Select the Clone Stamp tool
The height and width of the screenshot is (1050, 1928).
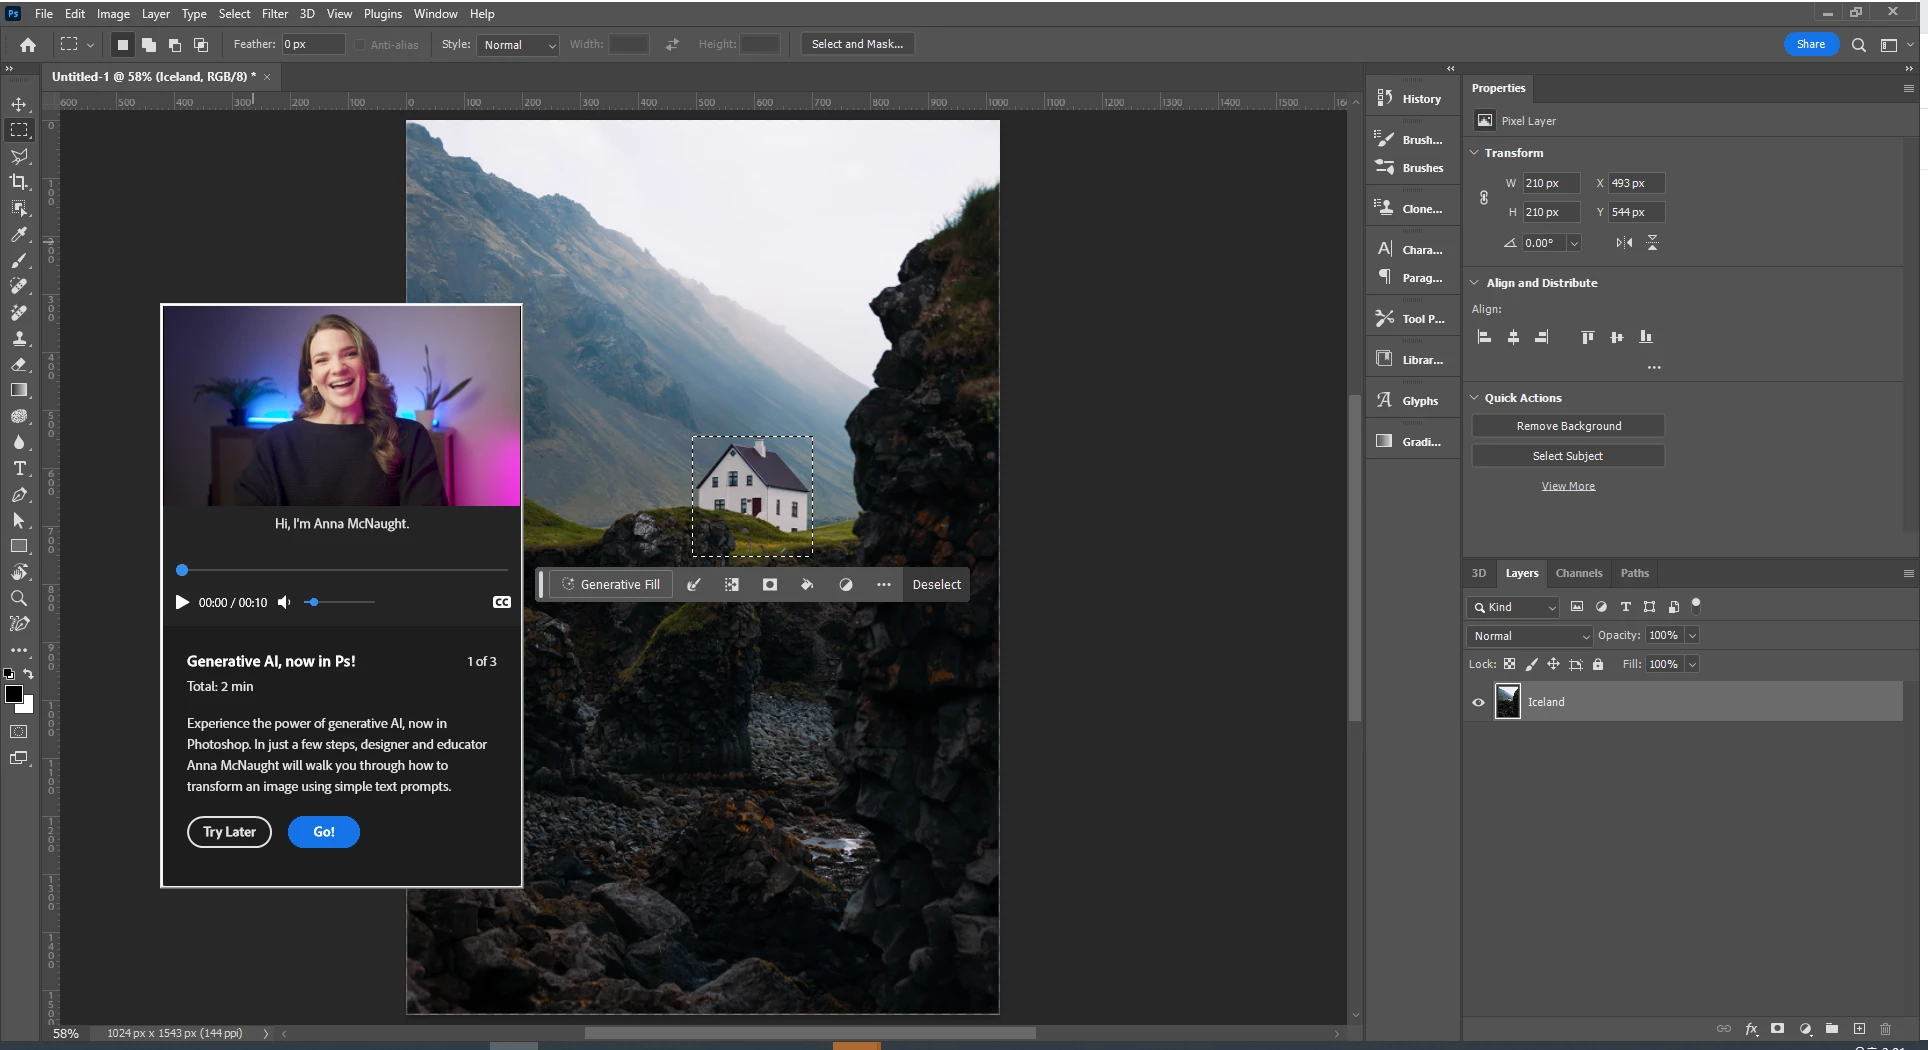(19, 338)
